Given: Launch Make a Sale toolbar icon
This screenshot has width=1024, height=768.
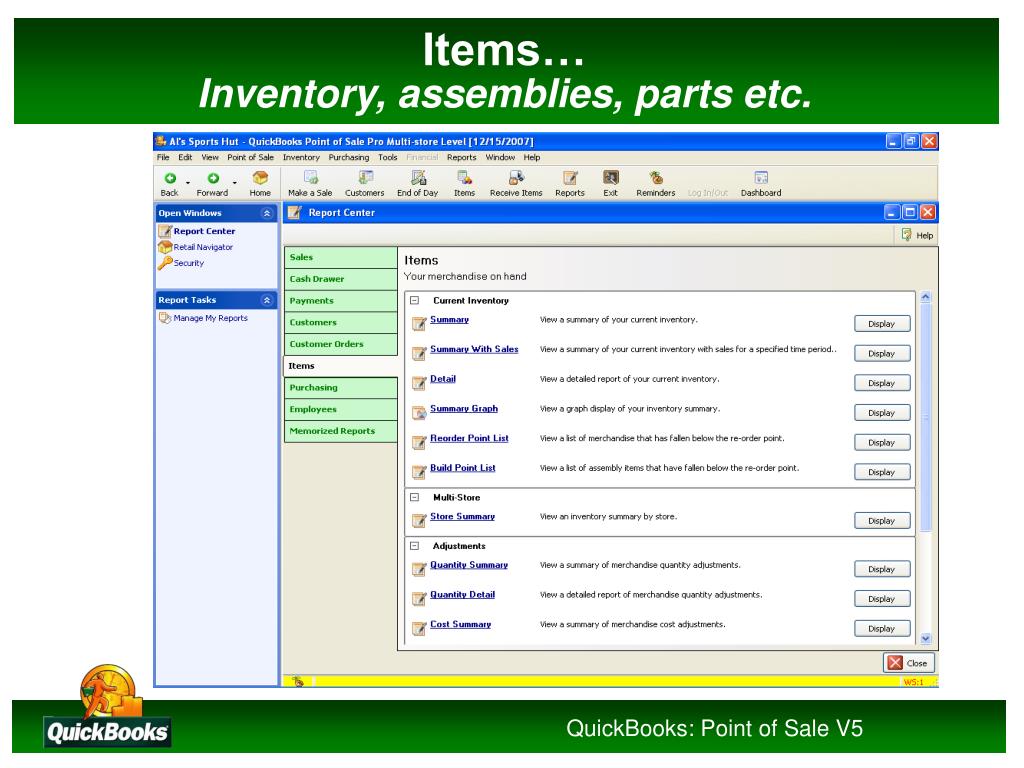Looking at the screenshot, I should point(311,178).
